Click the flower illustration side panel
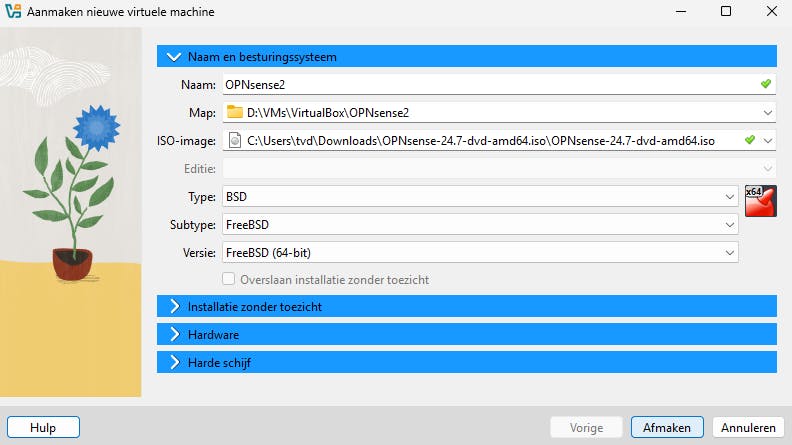Viewport: 792px width, 445px height. 71,212
